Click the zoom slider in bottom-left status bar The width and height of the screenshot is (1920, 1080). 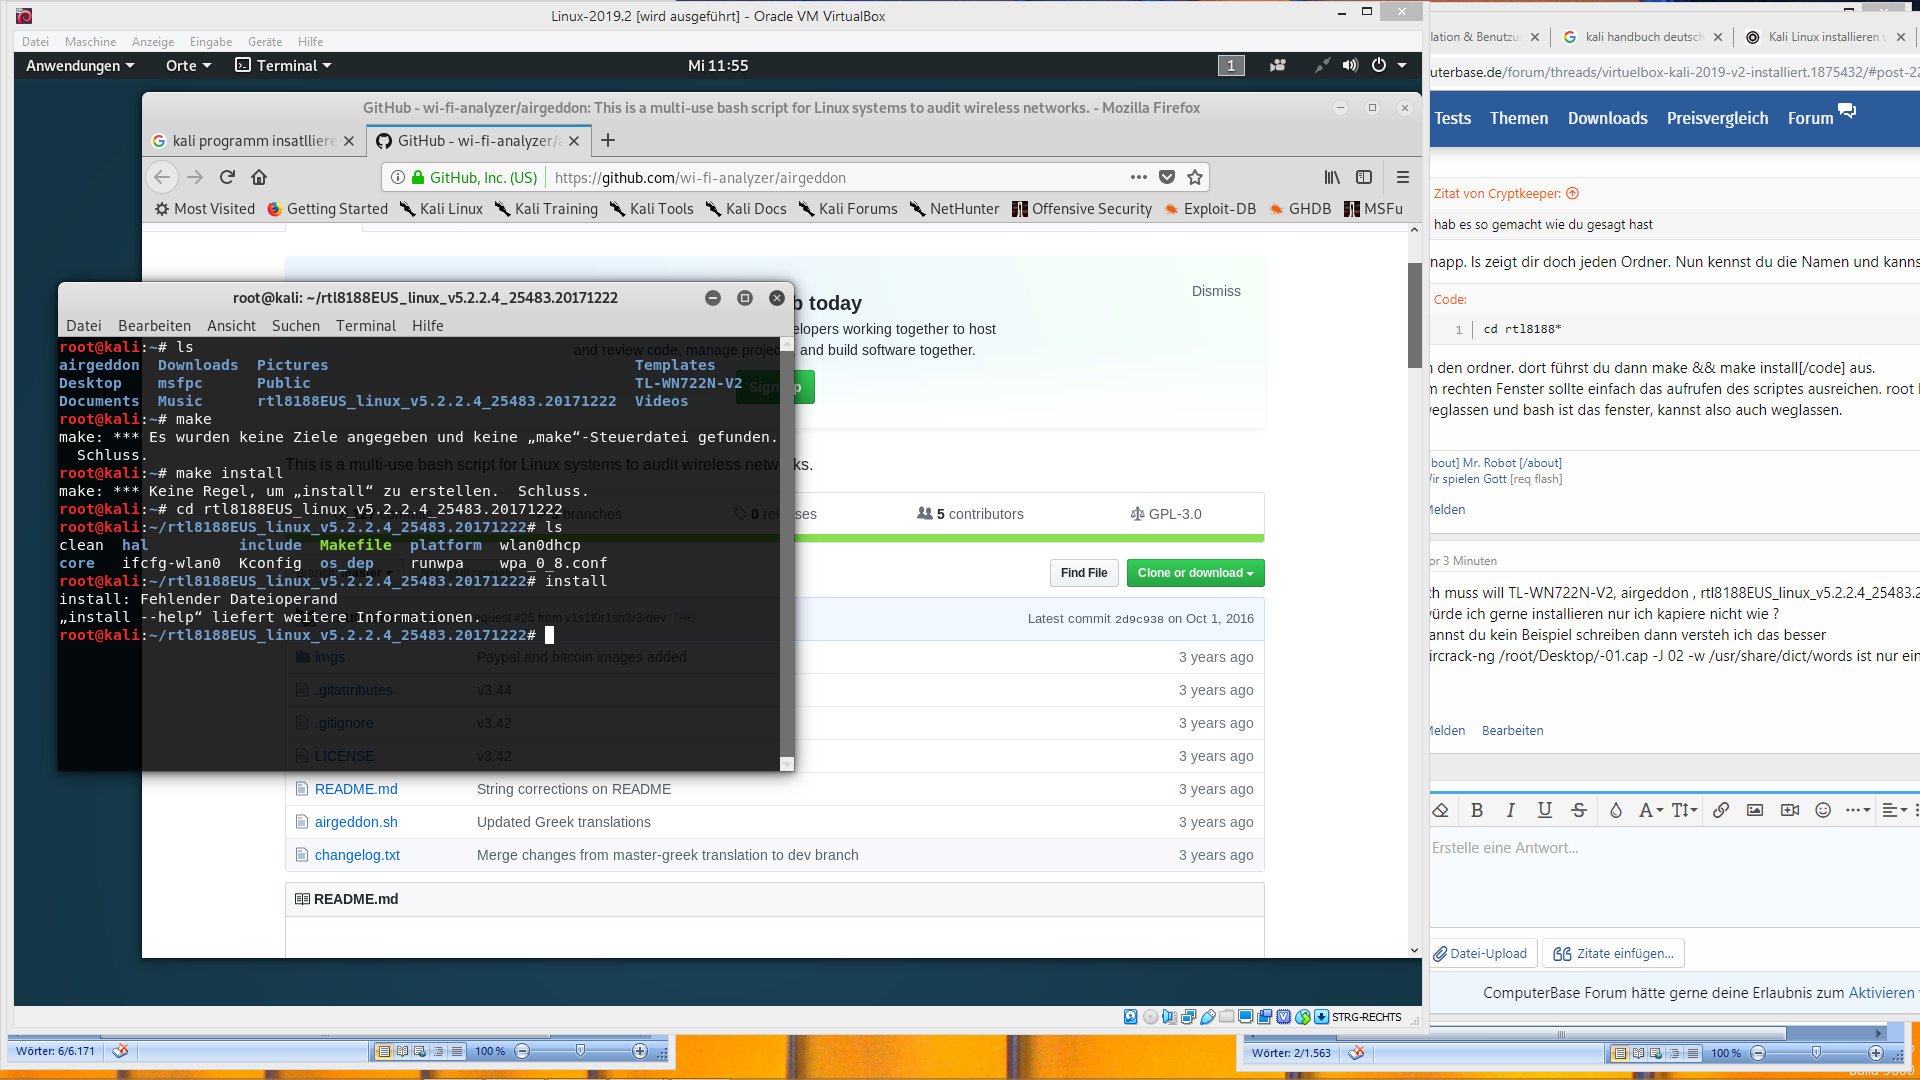580,1051
